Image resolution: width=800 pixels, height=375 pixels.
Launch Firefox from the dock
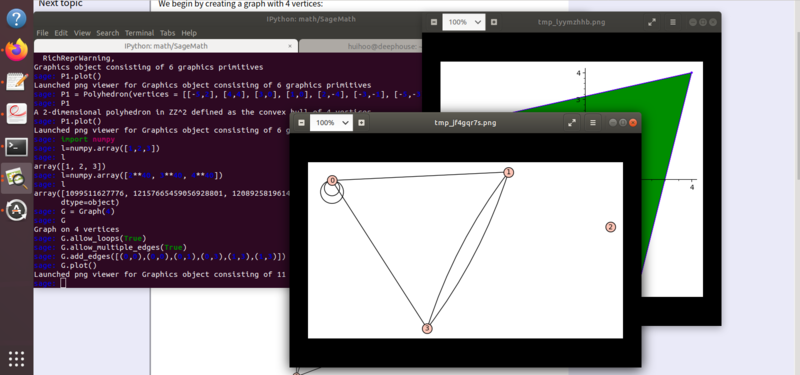pyautogui.click(x=16, y=50)
